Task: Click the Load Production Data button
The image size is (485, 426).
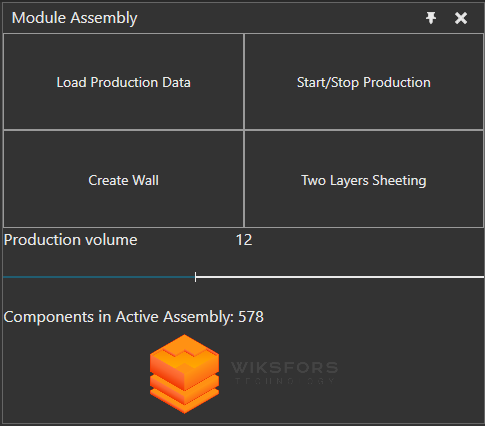Action: (x=123, y=82)
